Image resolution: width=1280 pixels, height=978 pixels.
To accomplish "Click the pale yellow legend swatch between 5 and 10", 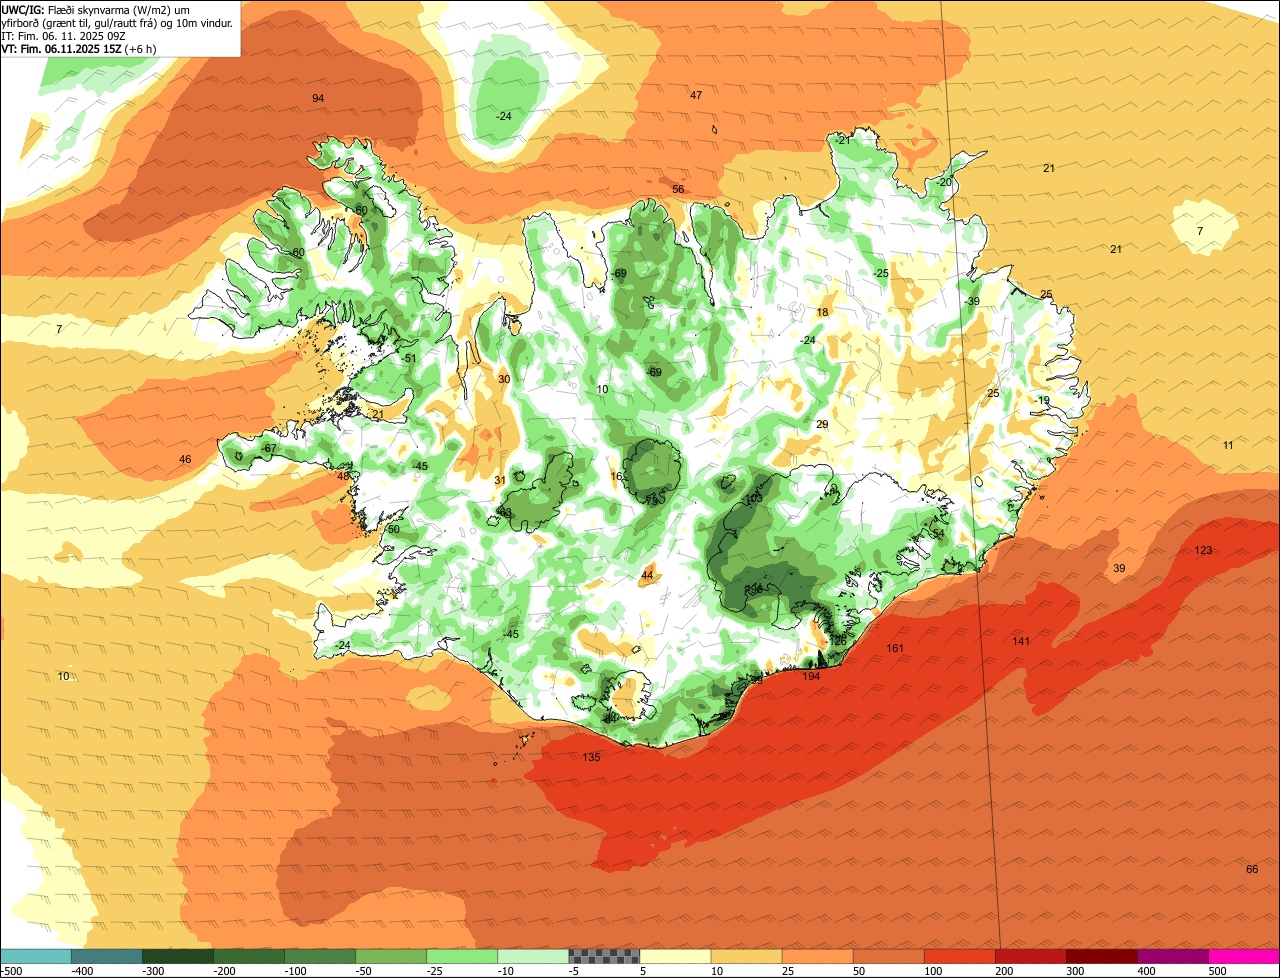I will click(x=675, y=956).
